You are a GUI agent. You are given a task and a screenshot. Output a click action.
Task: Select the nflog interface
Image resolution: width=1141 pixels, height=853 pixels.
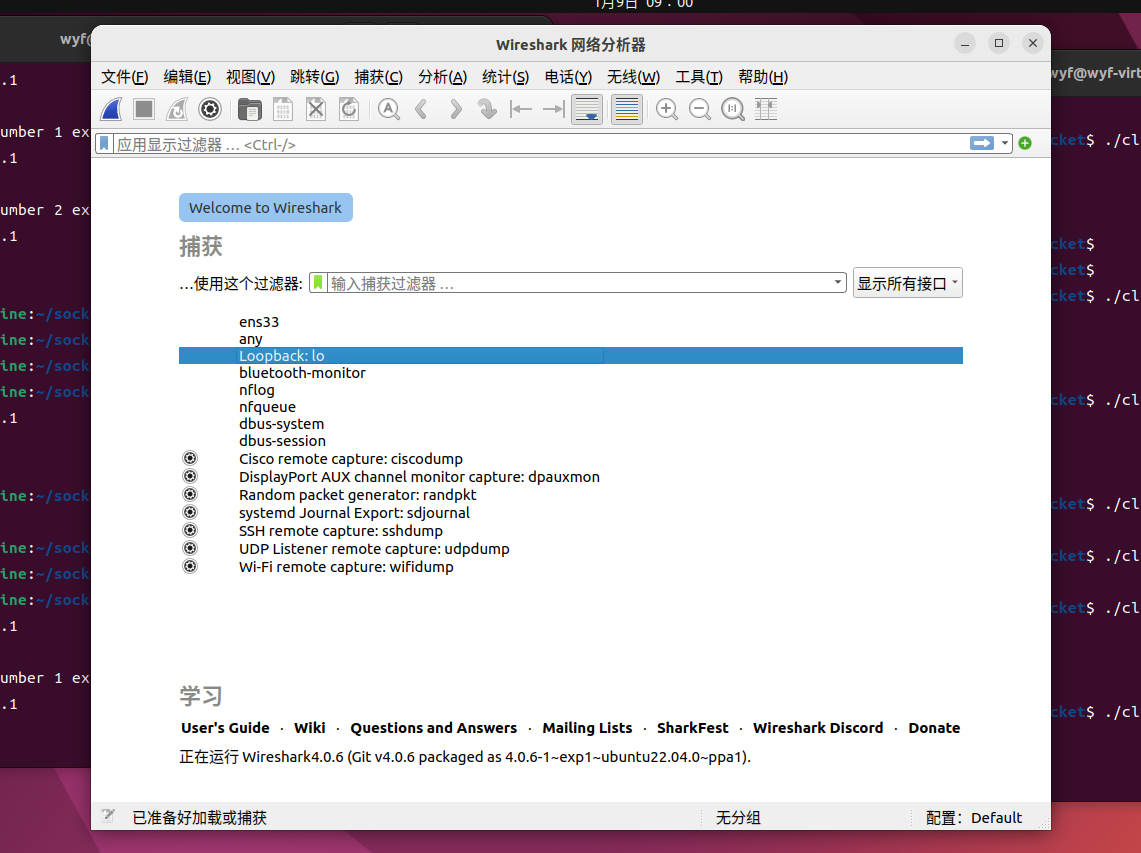(x=570, y=390)
